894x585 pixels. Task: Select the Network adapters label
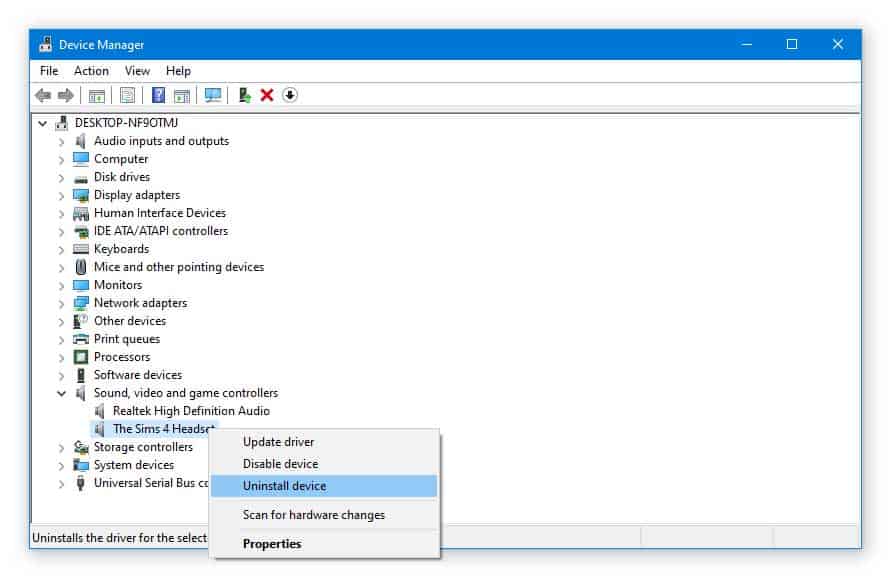[x=140, y=303]
